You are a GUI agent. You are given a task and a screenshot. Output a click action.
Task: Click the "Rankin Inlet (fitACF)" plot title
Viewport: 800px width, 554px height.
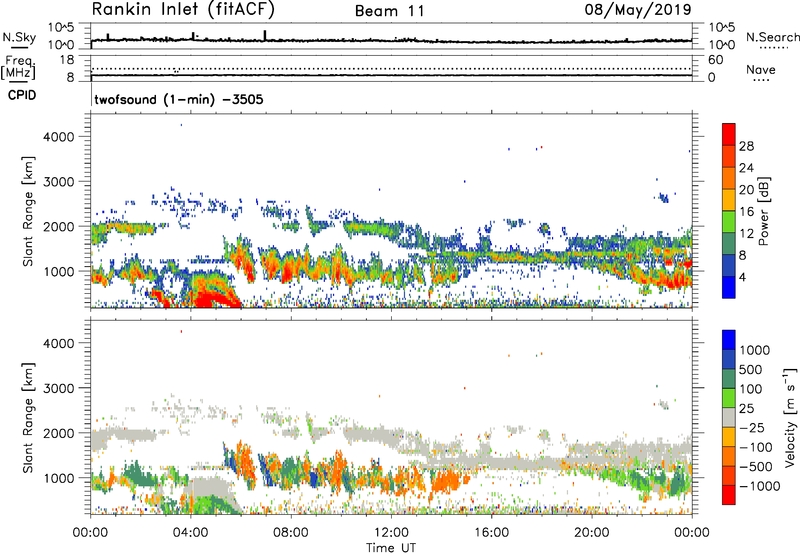point(183,10)
